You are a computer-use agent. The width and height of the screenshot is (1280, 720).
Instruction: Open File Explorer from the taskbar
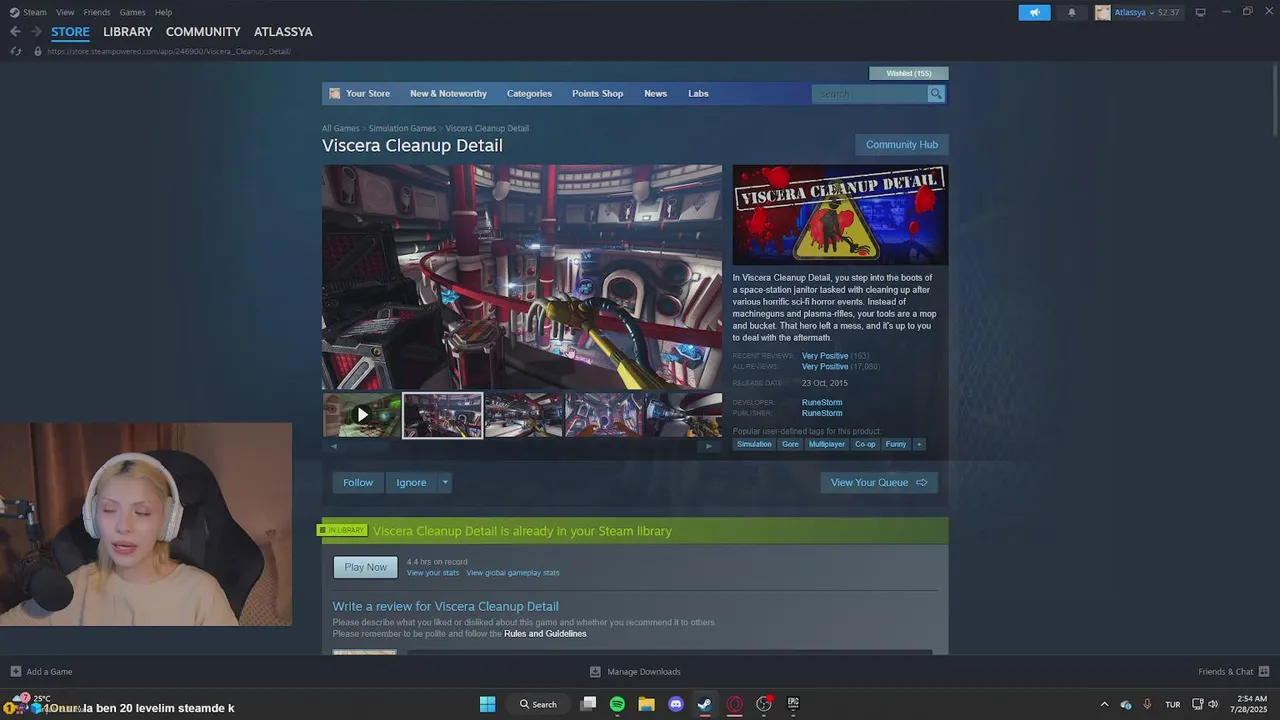click(x=646, y=704)
